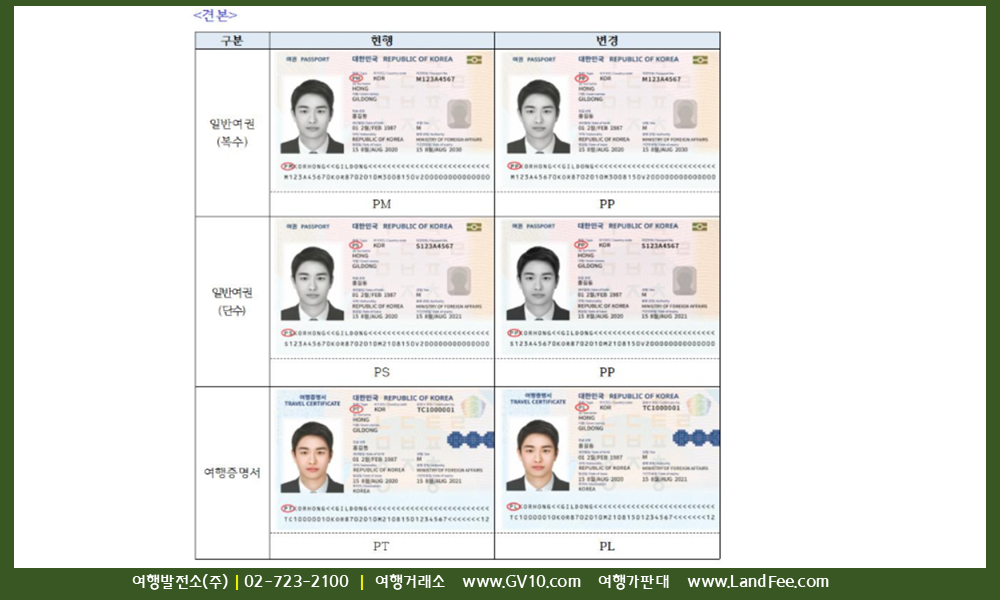Click the 구분 header cell
The height and width of the screenshot is (600, 1000).
(x=232, y=41)
